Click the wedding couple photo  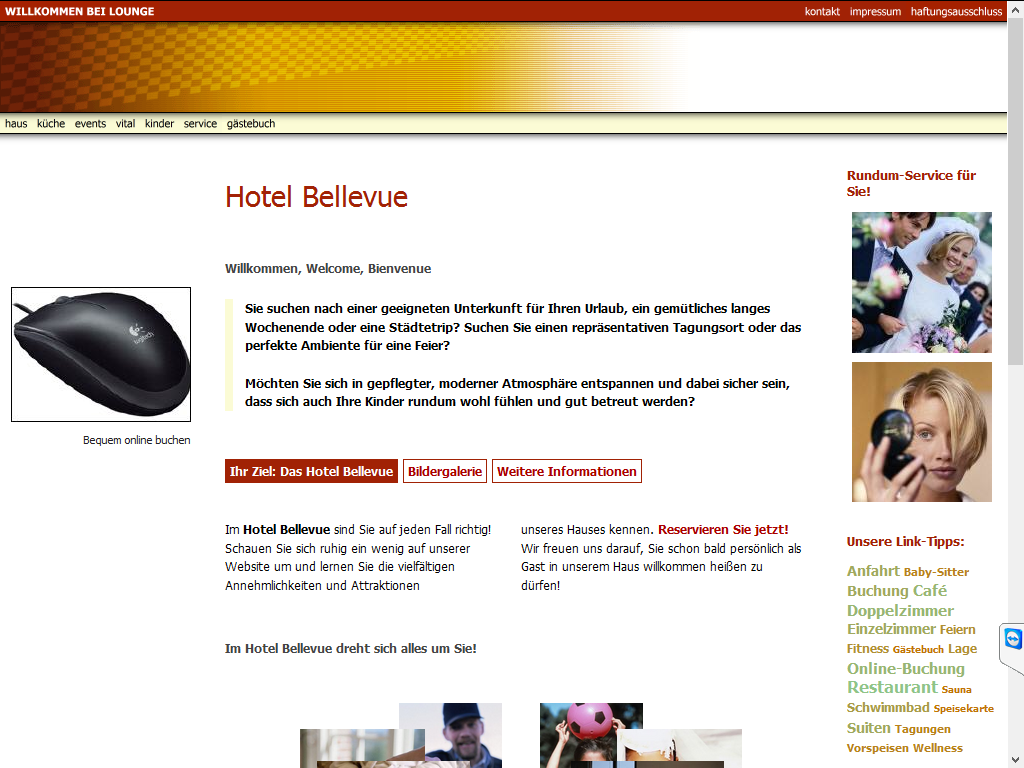tap(921, 282)
